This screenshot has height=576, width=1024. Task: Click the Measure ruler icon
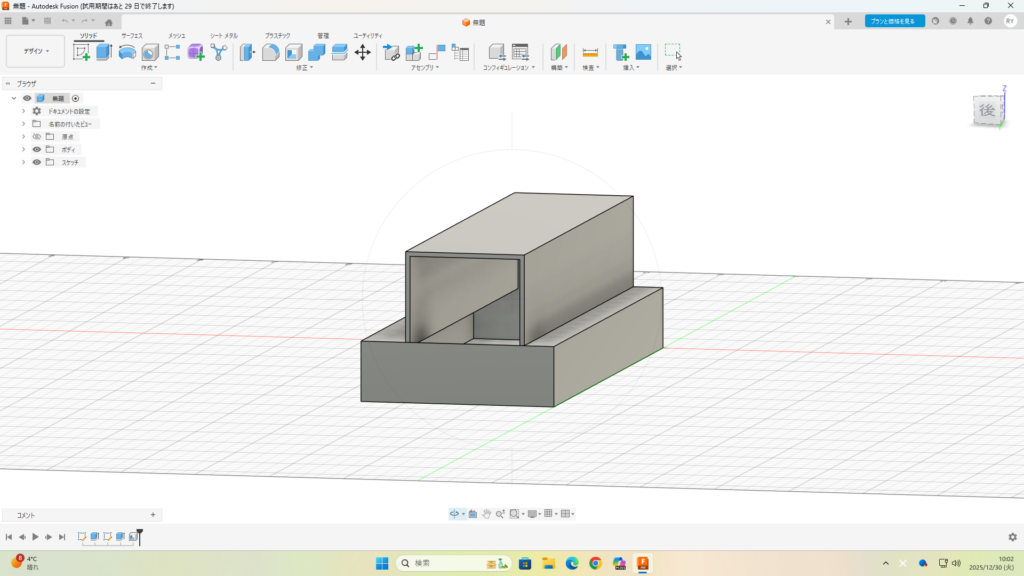[590, 52]
